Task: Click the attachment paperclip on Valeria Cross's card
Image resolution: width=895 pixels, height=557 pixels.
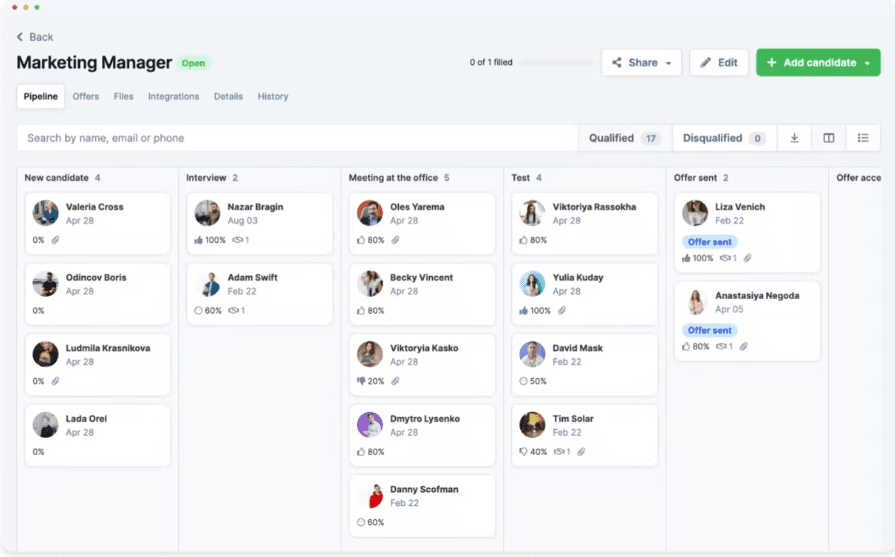Action: (x=56, y=240)
